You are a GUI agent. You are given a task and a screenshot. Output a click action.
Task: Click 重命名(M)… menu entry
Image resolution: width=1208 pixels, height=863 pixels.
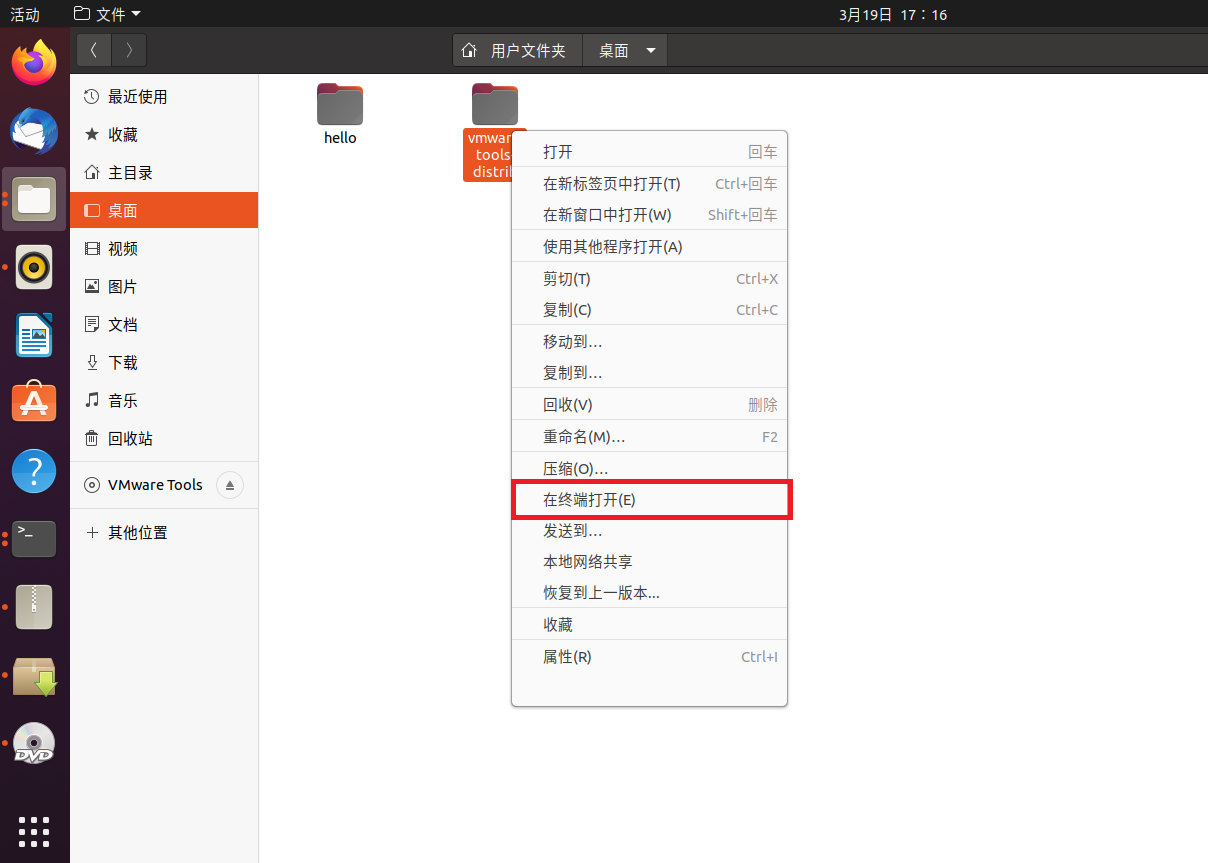click(584, 437)
